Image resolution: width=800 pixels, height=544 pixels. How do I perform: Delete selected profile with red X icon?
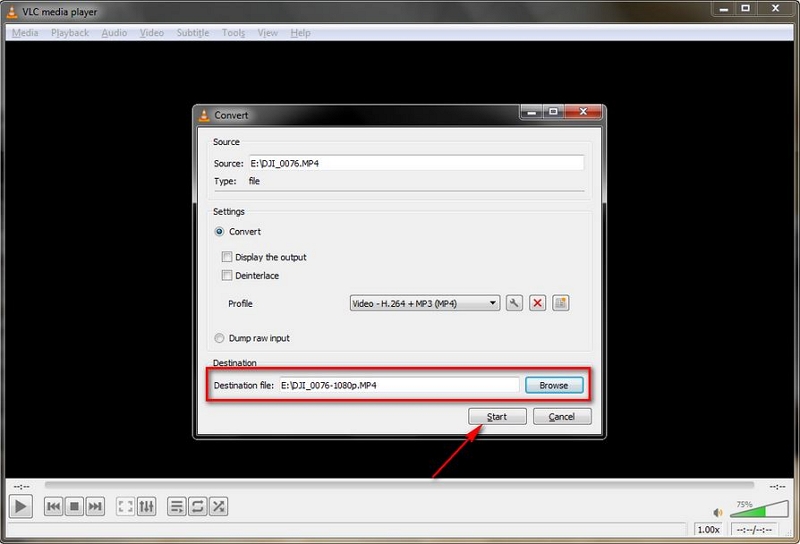(537, 303)
